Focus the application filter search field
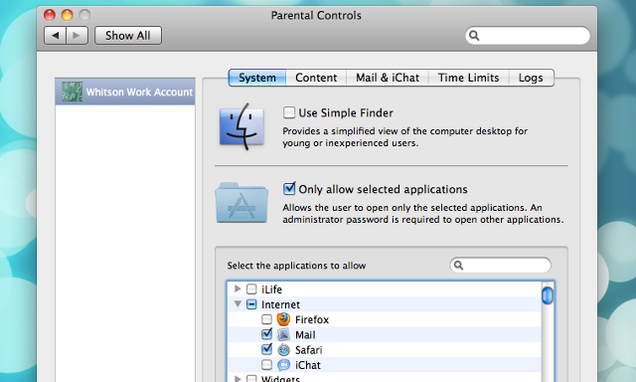Screen dimensions: 636x382 [x=500, y=265]
